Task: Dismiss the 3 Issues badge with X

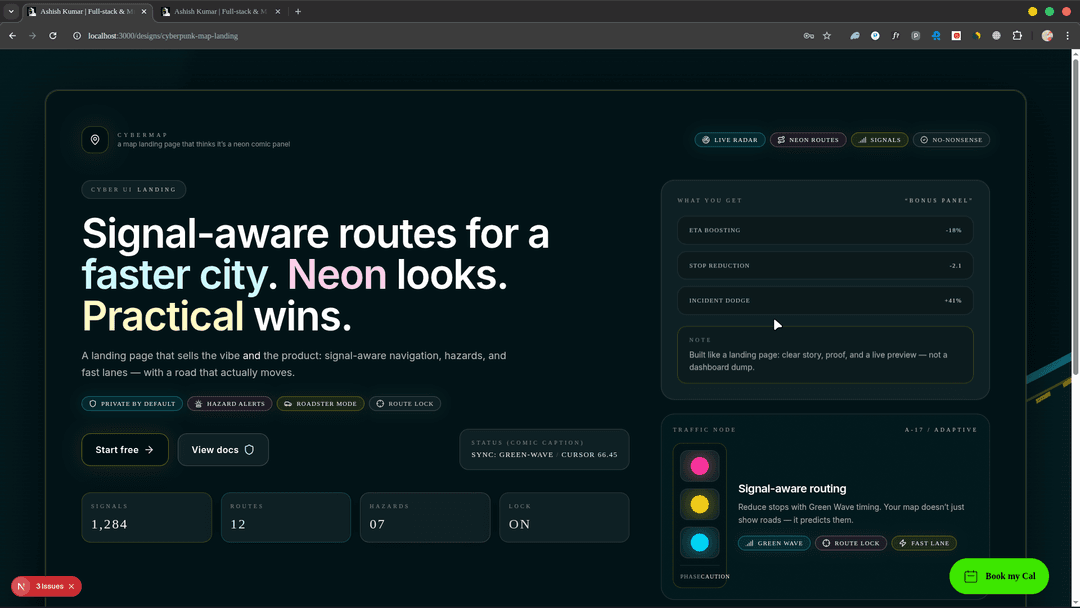Action: point(72,586)
